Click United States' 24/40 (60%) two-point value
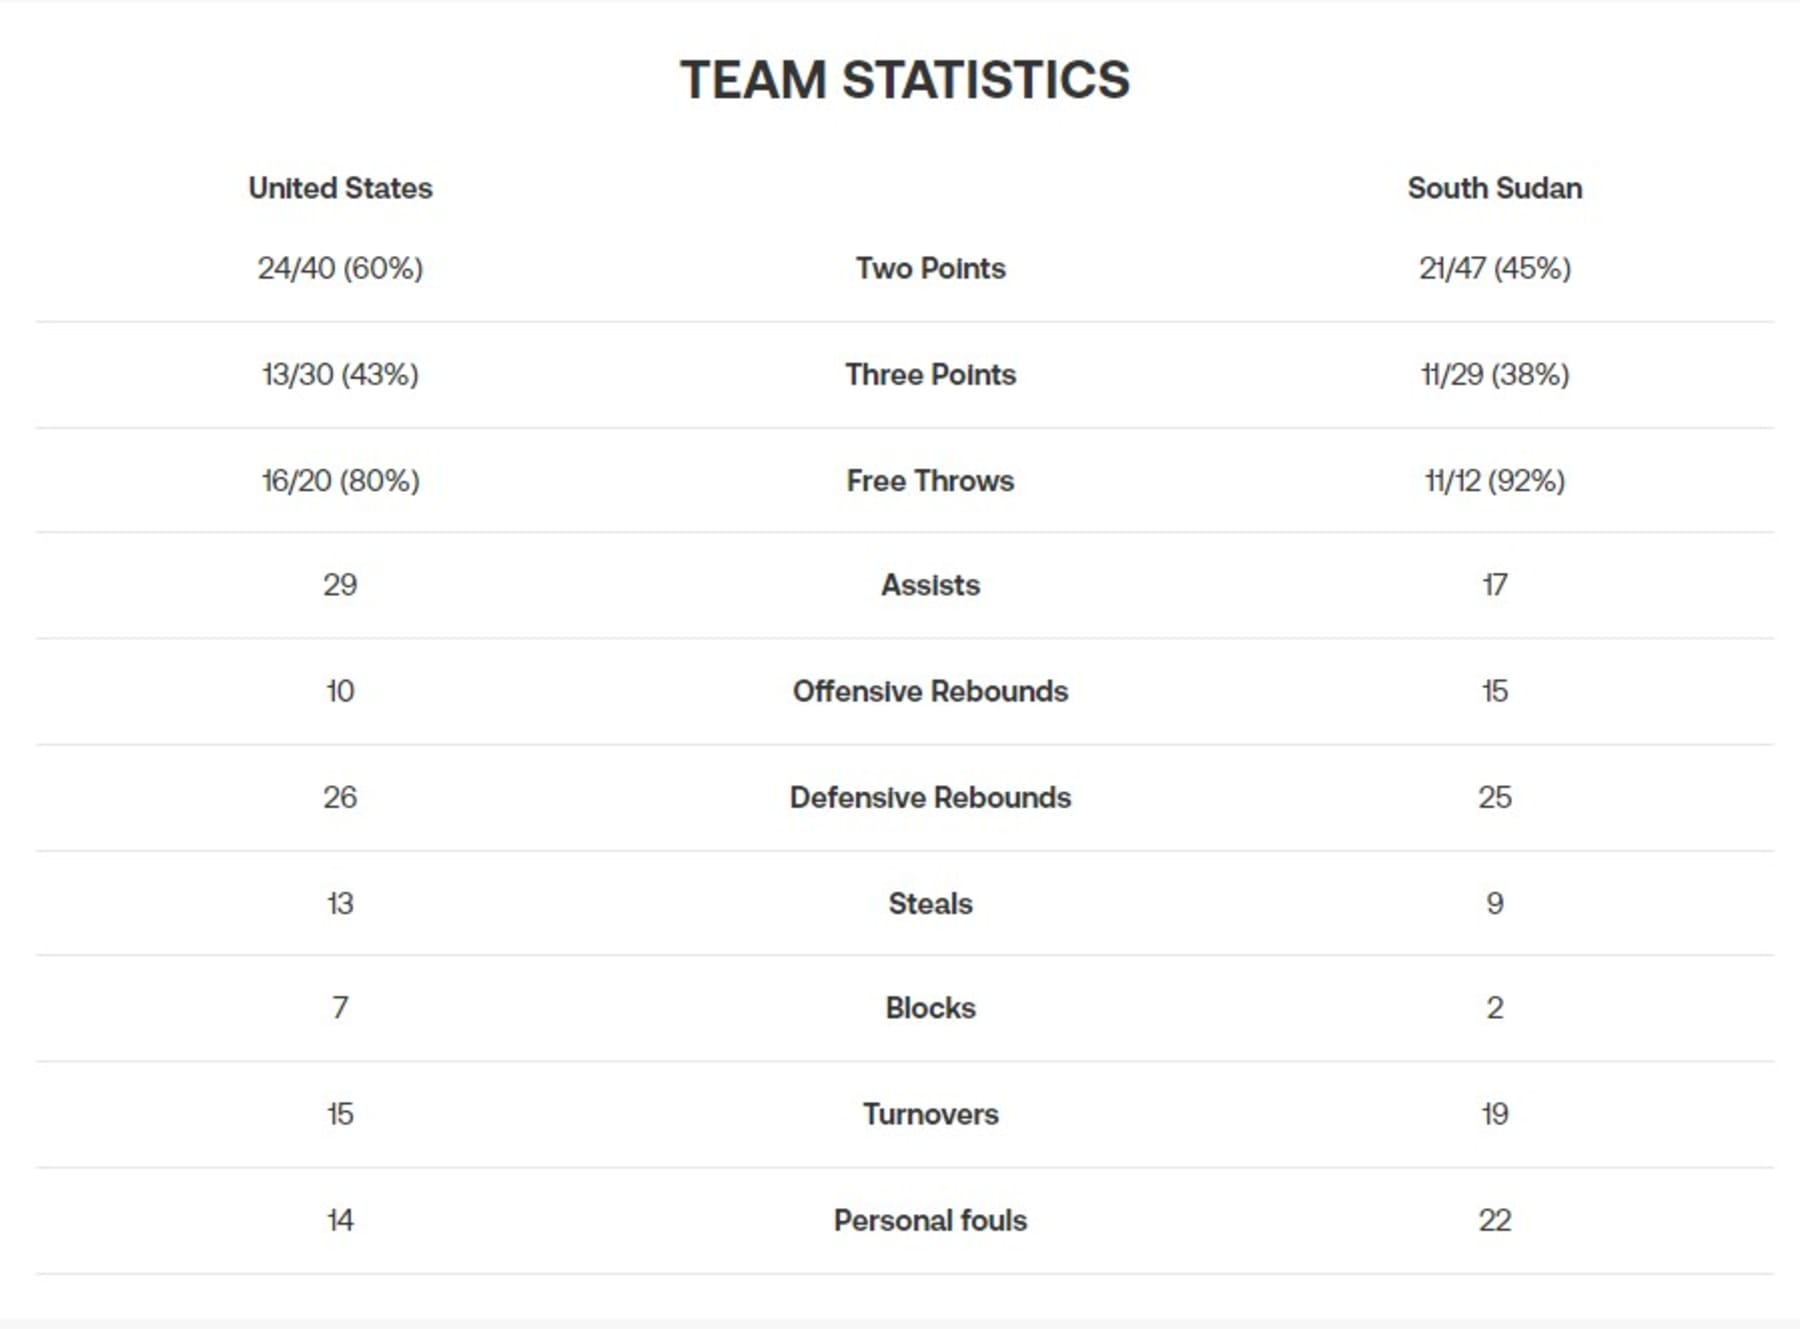Image resolution: width=1800 pixels, height=1329 pixels. coord(340,268)
